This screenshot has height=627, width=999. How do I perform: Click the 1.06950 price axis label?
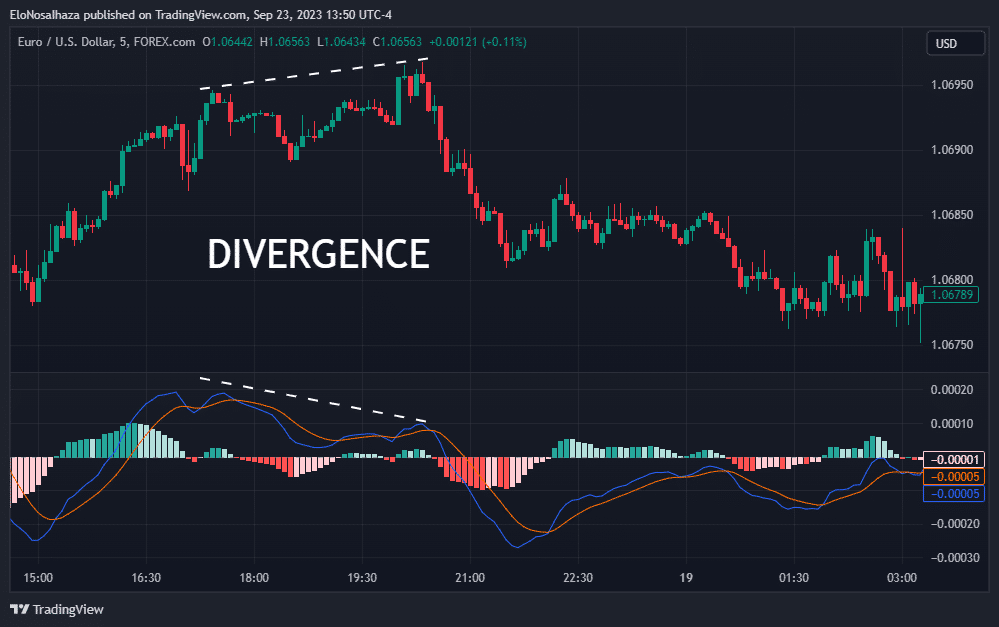(952, 85)
